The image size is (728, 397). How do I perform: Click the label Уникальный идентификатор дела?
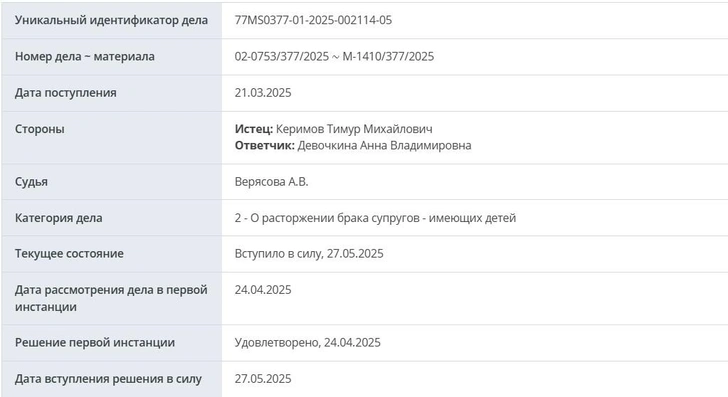click(x=111, y=20)
